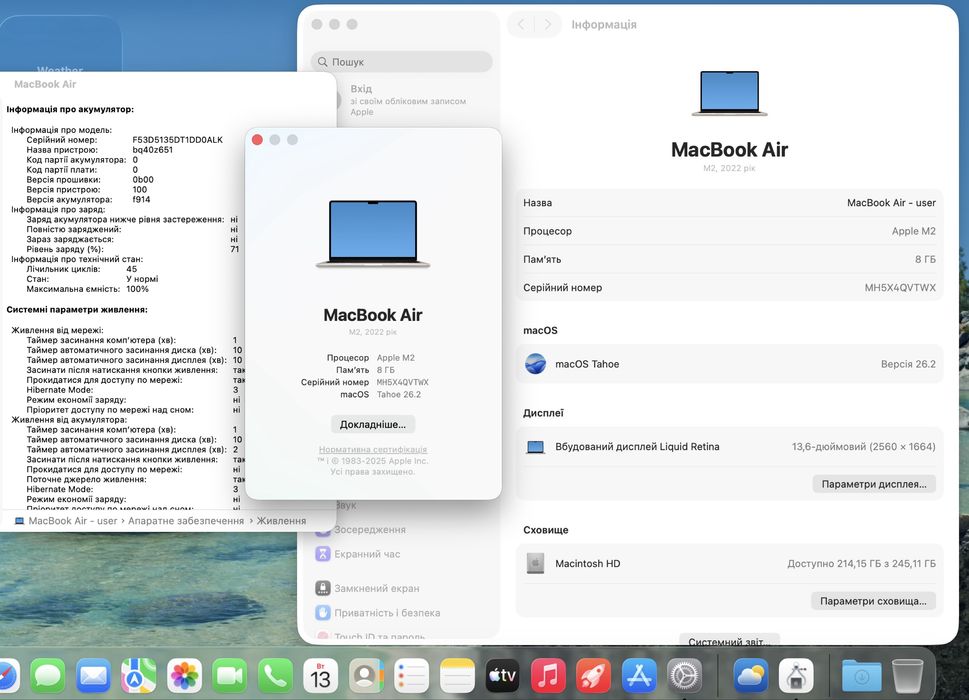Open Music in the Dock
969x700 pixels.
pos(548,676)
